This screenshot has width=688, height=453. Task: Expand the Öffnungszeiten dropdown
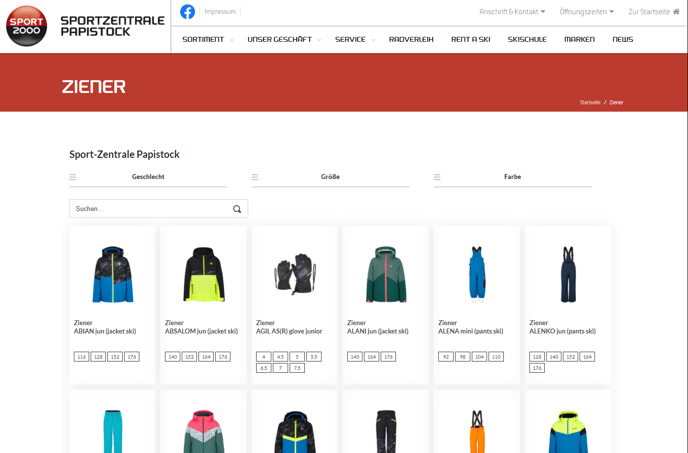pyautogui.click(x=587, y=12)
